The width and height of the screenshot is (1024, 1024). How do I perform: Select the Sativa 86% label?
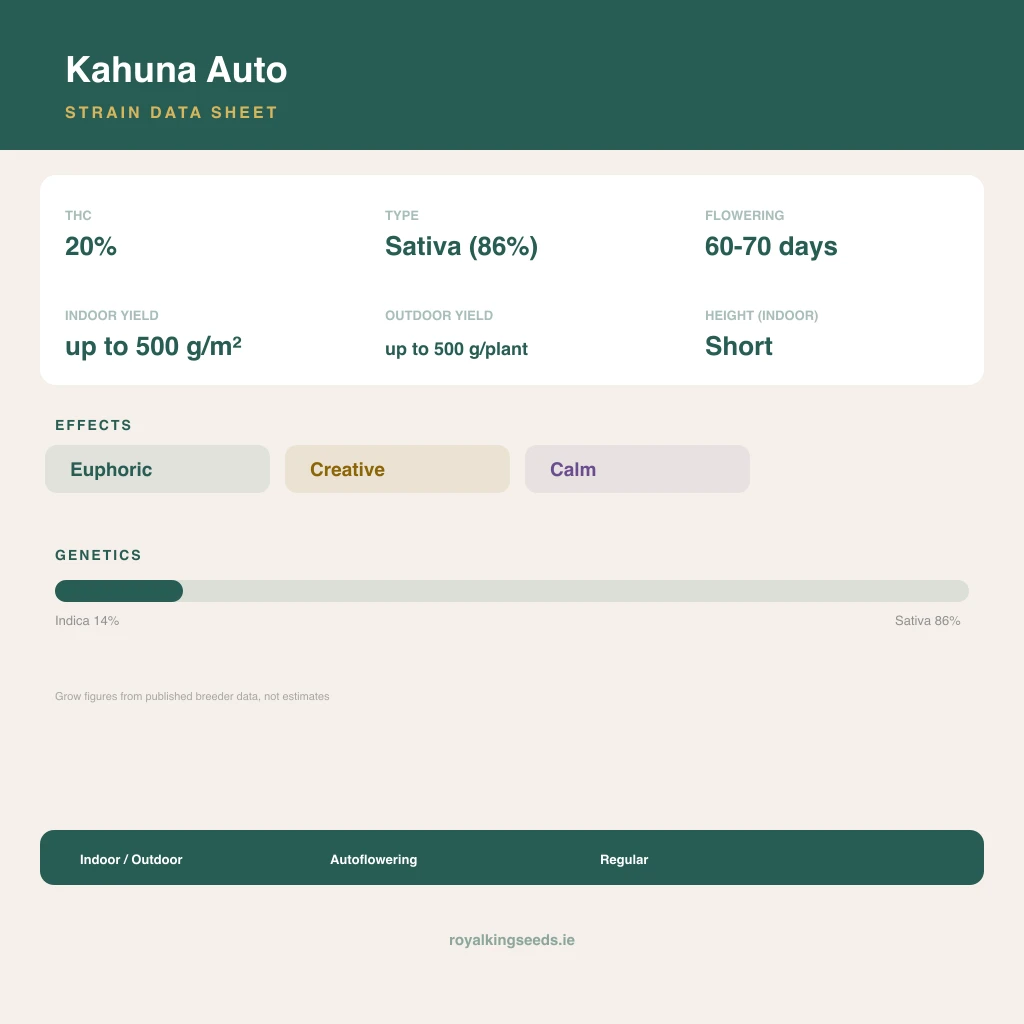coord(927,620)
